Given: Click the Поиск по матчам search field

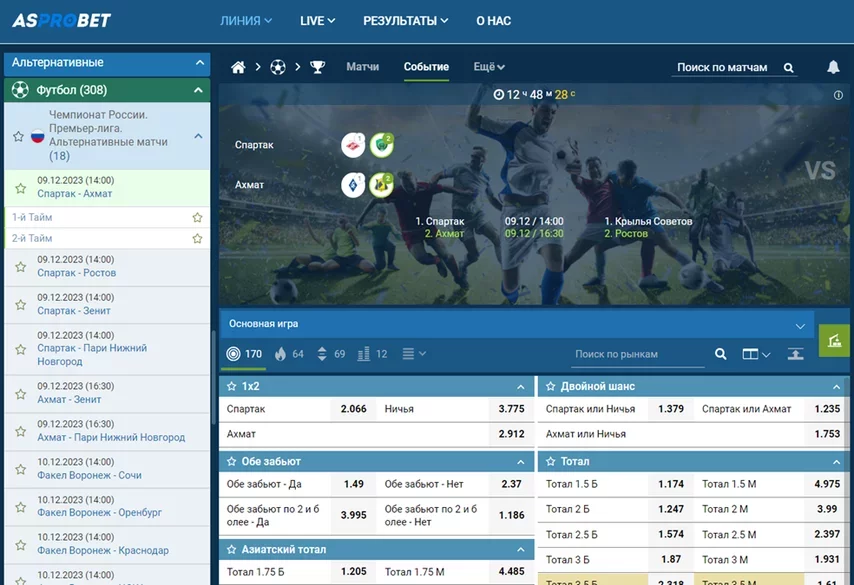Looking at the screenshot, I should coord(723,68).
